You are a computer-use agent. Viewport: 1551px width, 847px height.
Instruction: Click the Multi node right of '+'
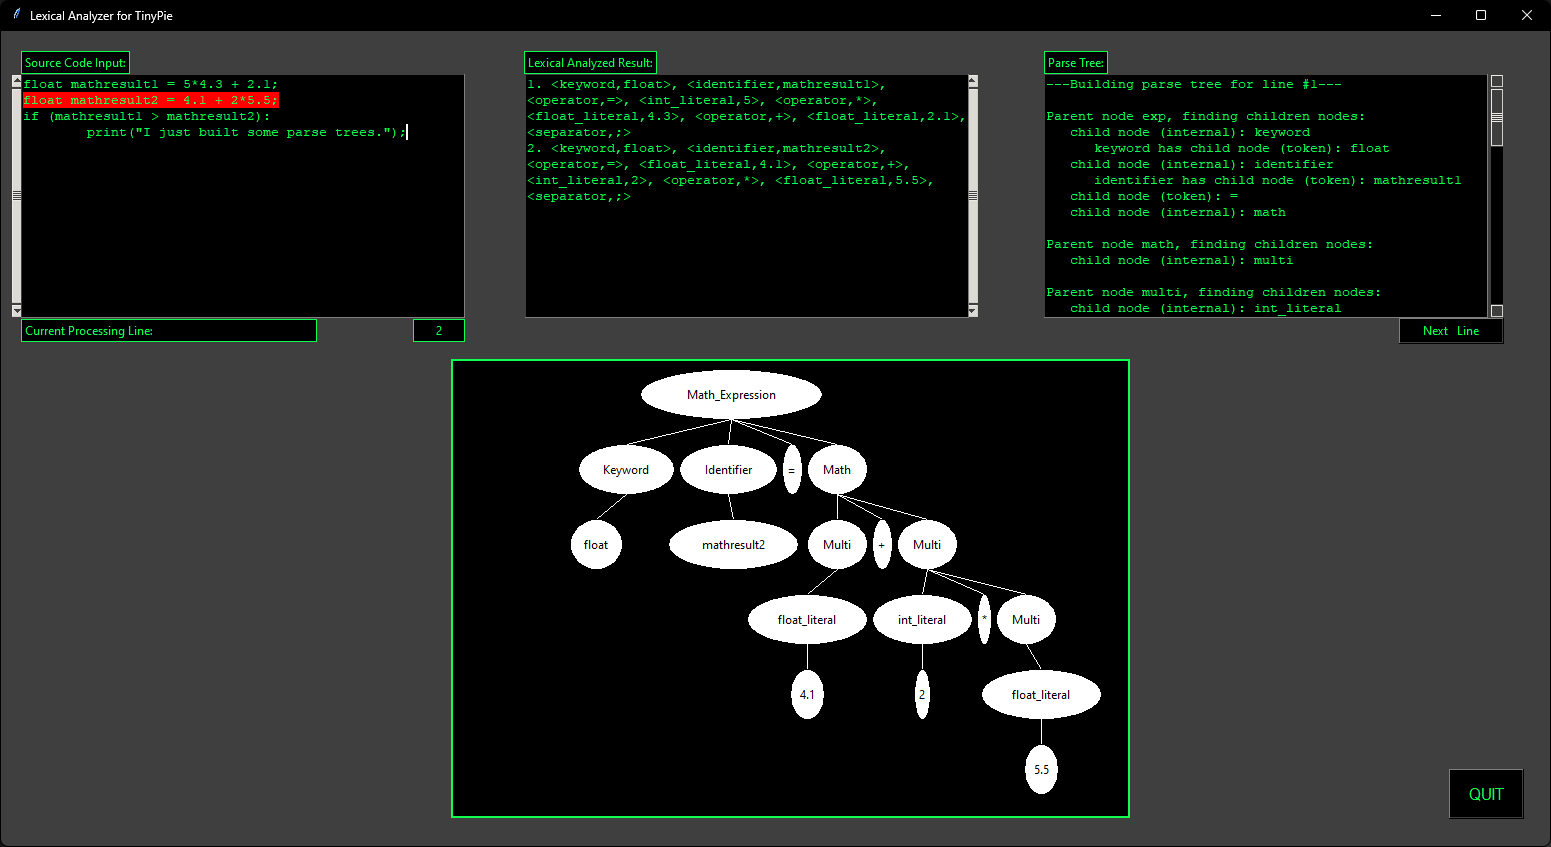click(927, 545)
